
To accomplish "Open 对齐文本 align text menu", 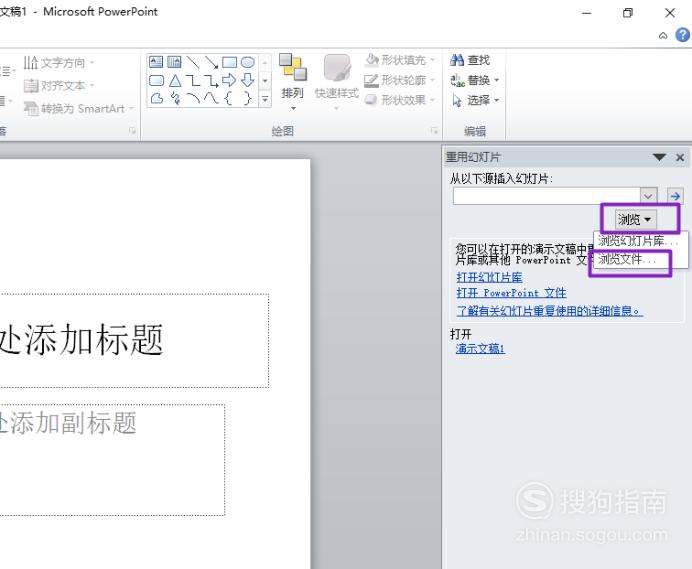I will (59, 85).
